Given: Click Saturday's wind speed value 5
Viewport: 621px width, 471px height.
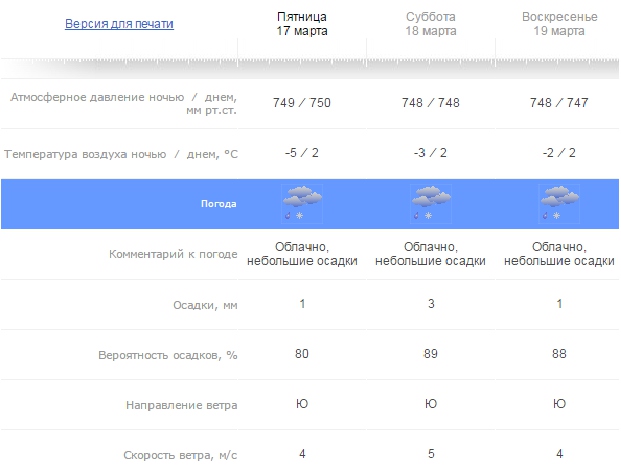Looking at the screenshot, I should [431, 454].
